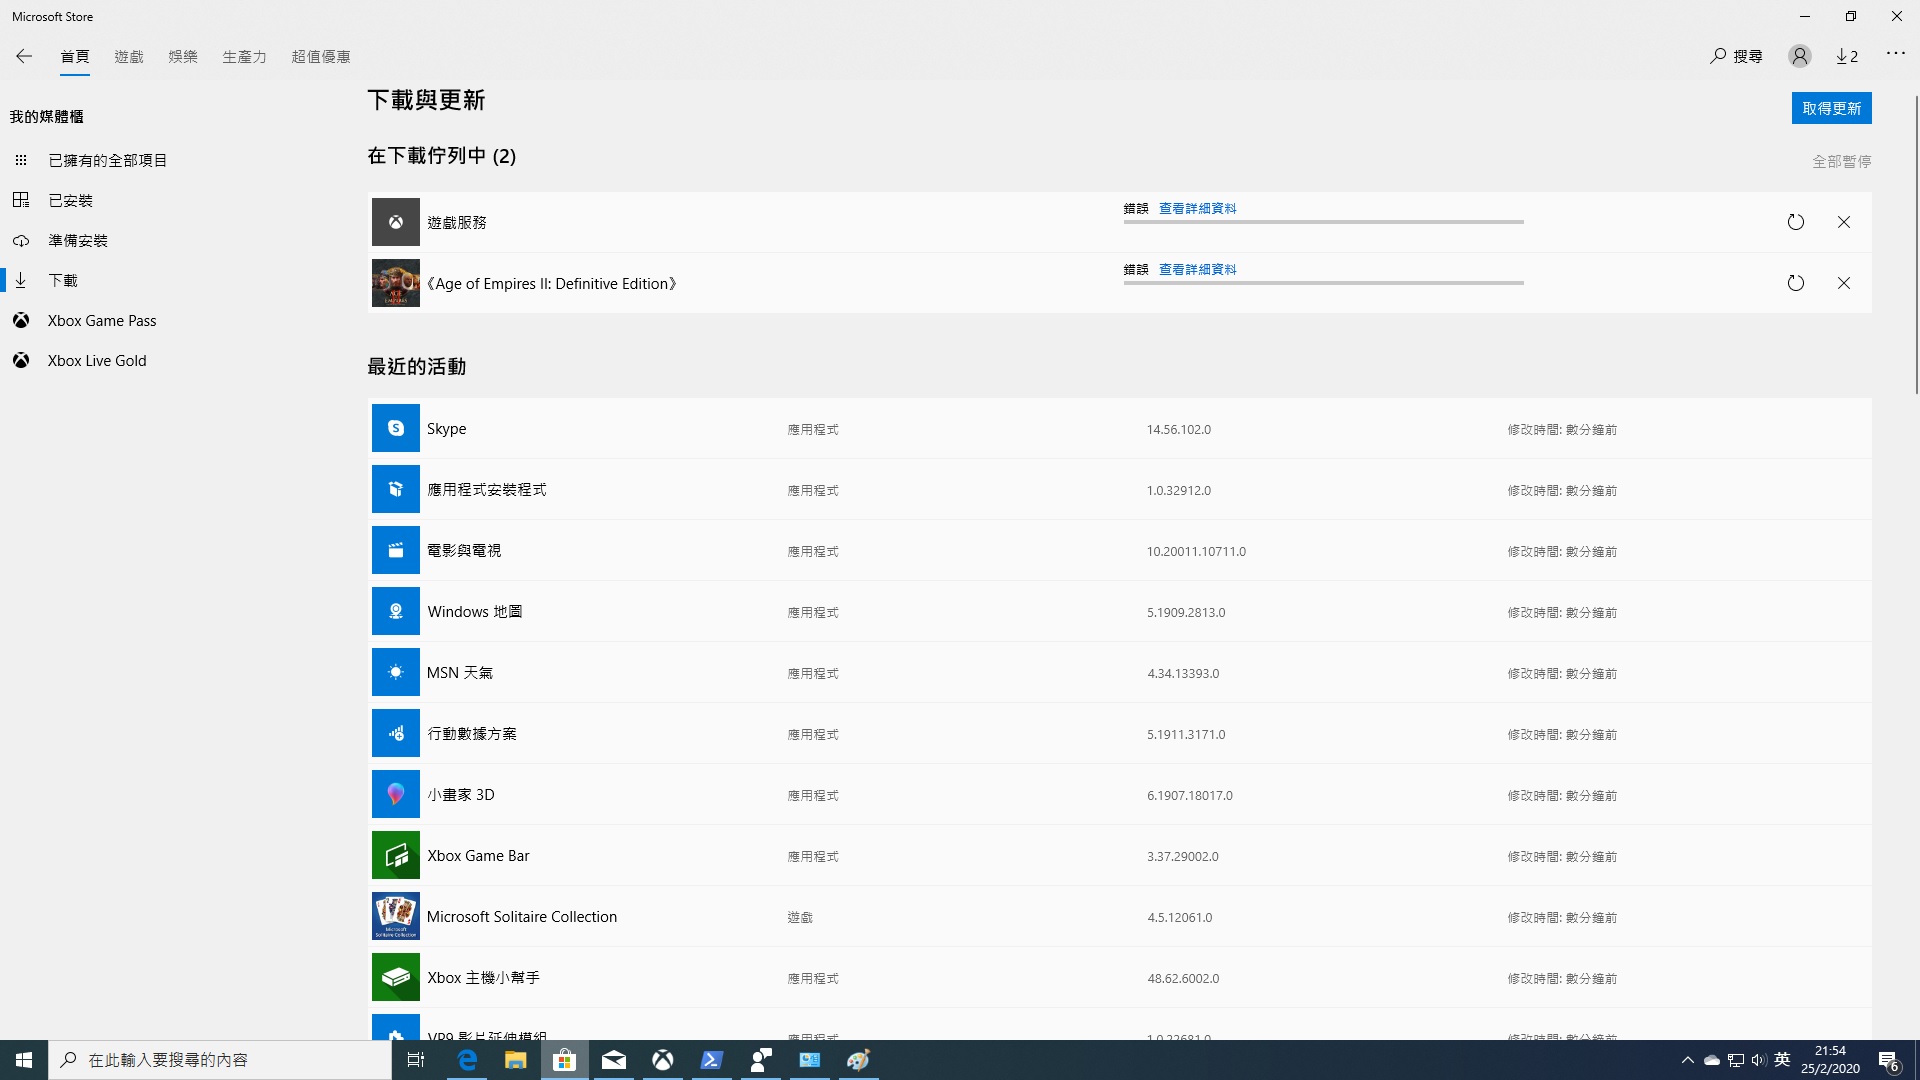Open the 首頁 tab

pos(75,57)
